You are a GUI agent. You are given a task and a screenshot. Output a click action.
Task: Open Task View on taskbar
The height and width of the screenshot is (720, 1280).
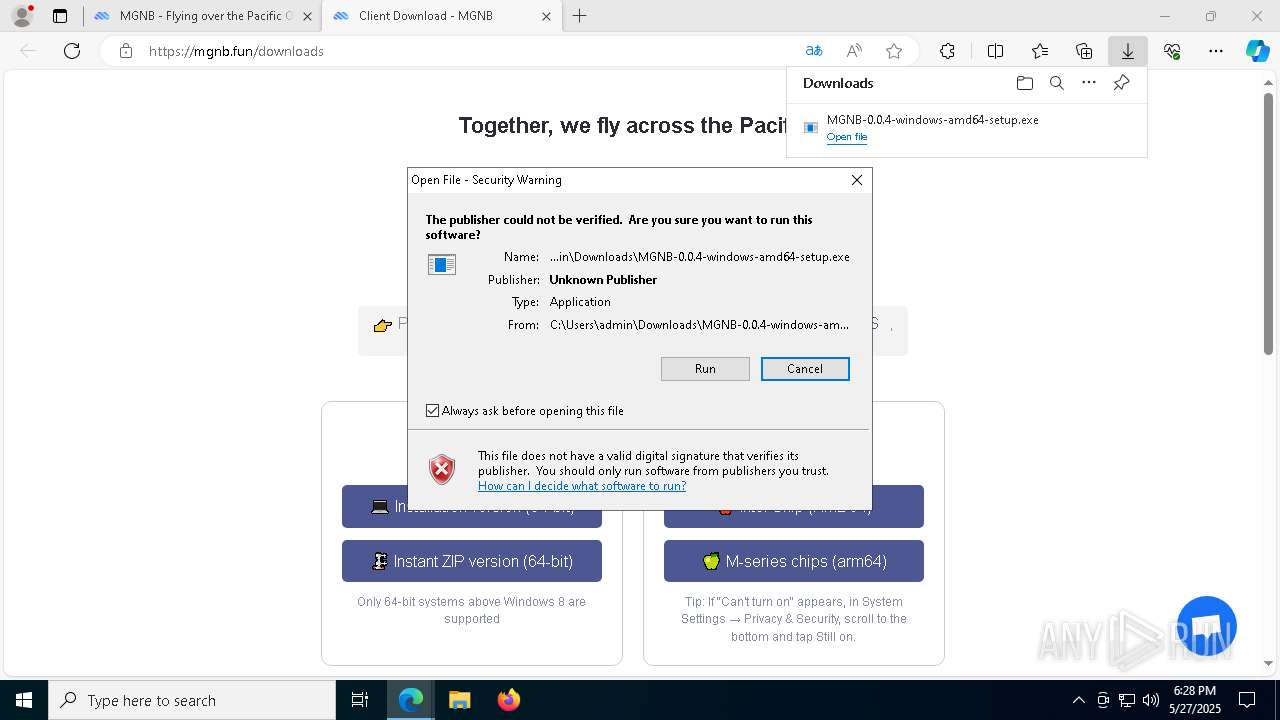click(360, 700)
